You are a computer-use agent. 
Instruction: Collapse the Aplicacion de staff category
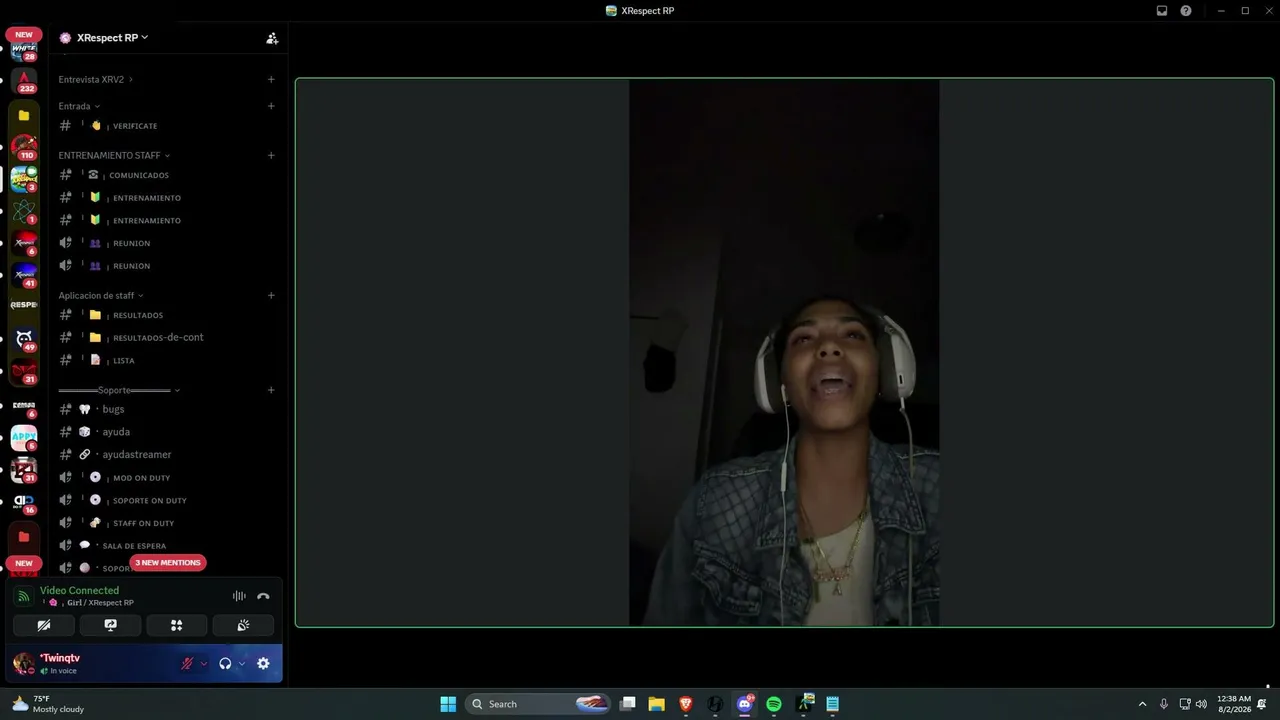click(x=101, y=295)
